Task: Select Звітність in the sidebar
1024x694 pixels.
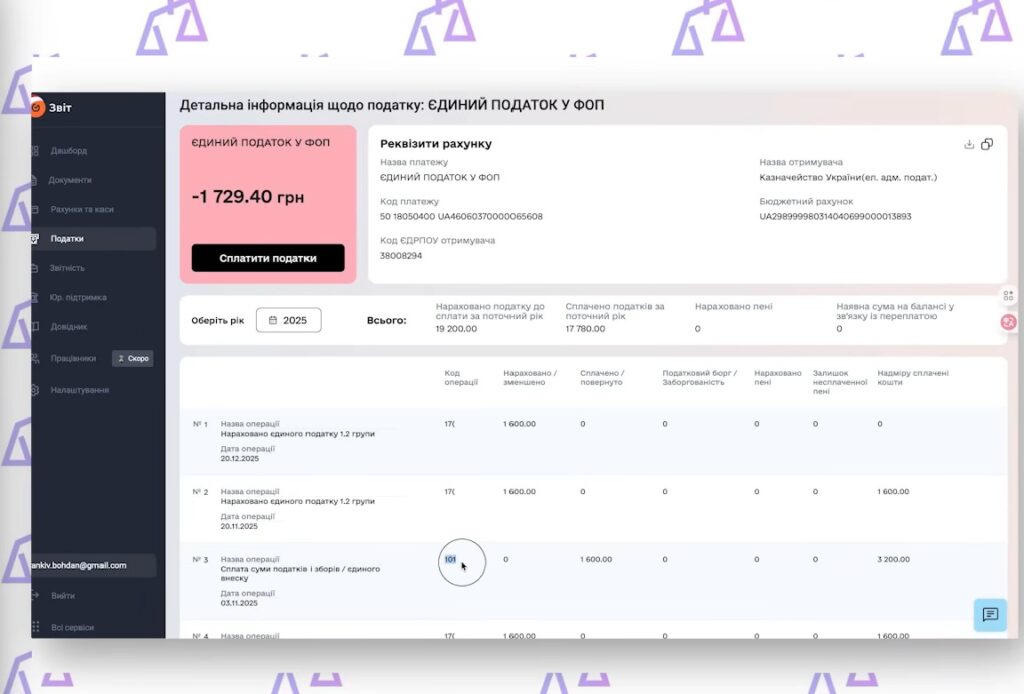Action: [x=68, y=268]
